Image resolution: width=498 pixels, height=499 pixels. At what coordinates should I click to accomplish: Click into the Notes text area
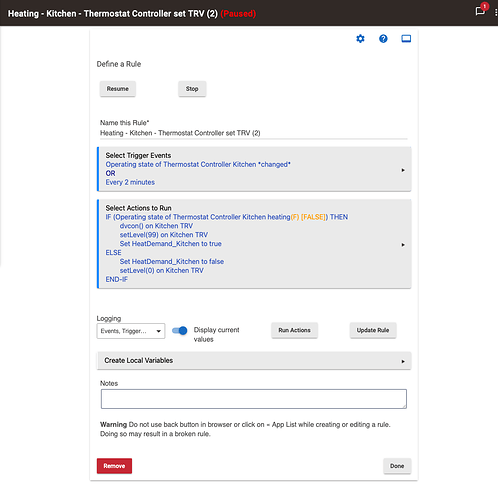point(254,399)
